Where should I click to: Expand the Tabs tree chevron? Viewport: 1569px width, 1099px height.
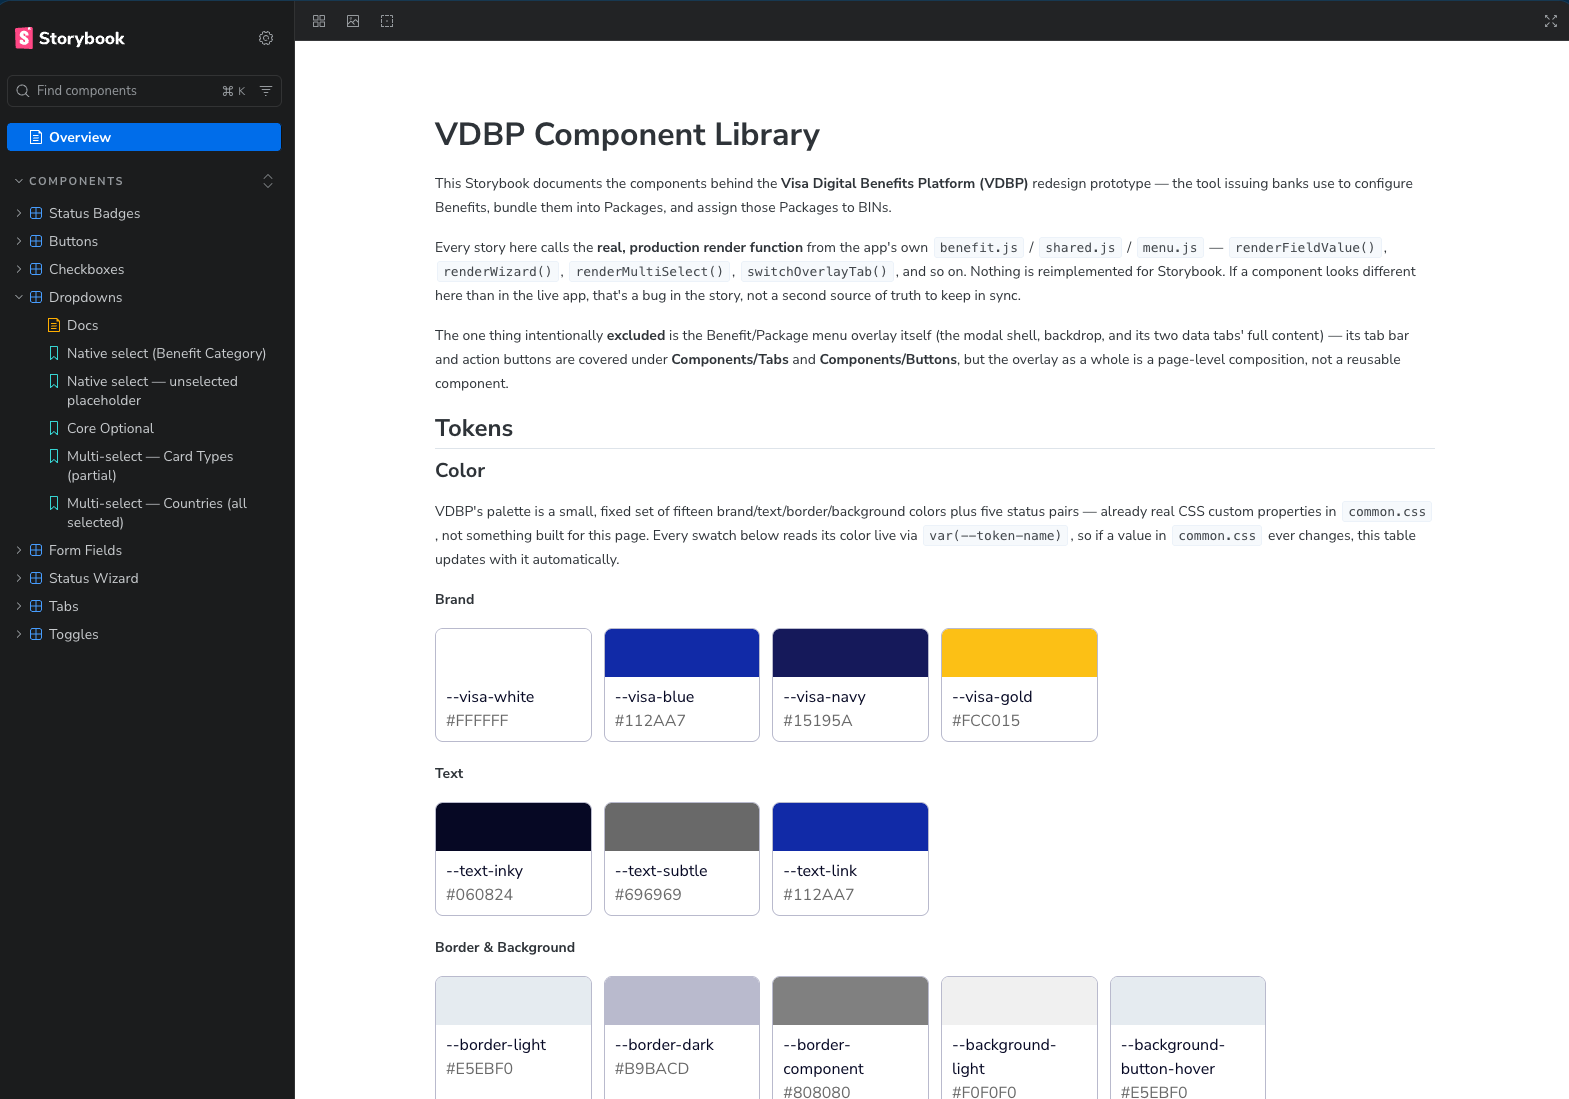[x=19, y=606]
